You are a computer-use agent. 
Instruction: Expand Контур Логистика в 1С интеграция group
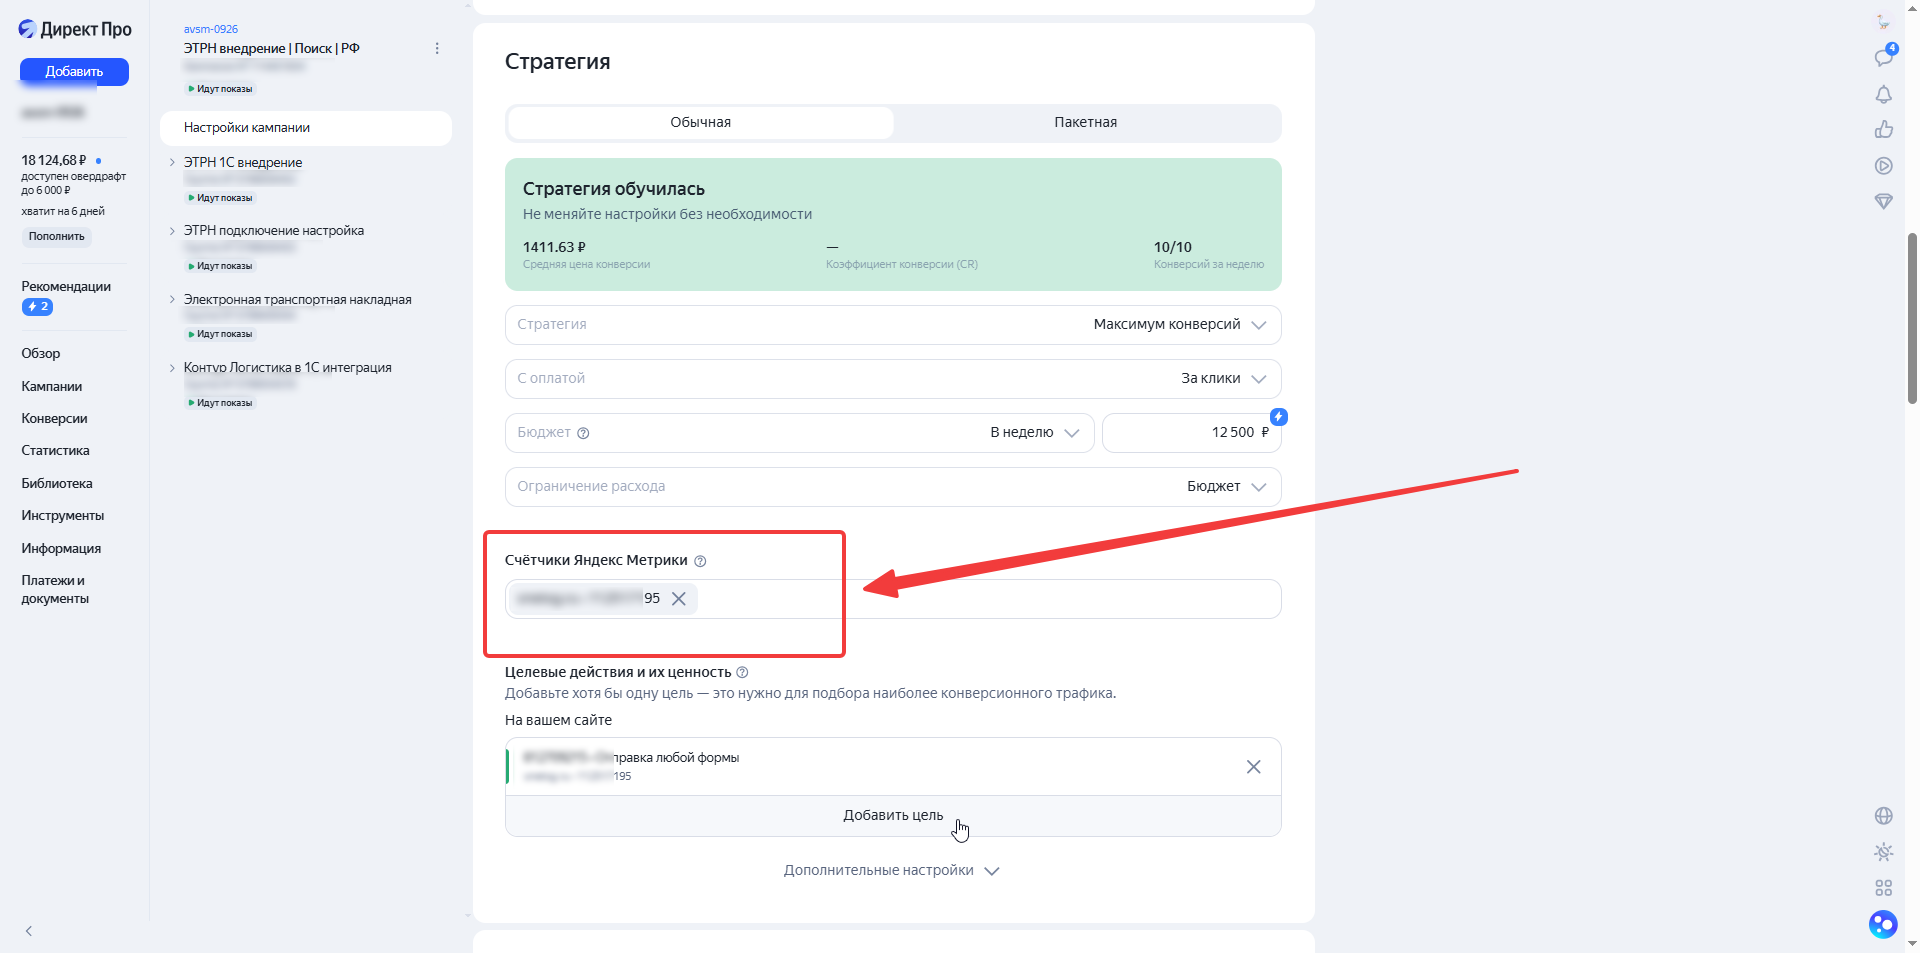point(172,368)
